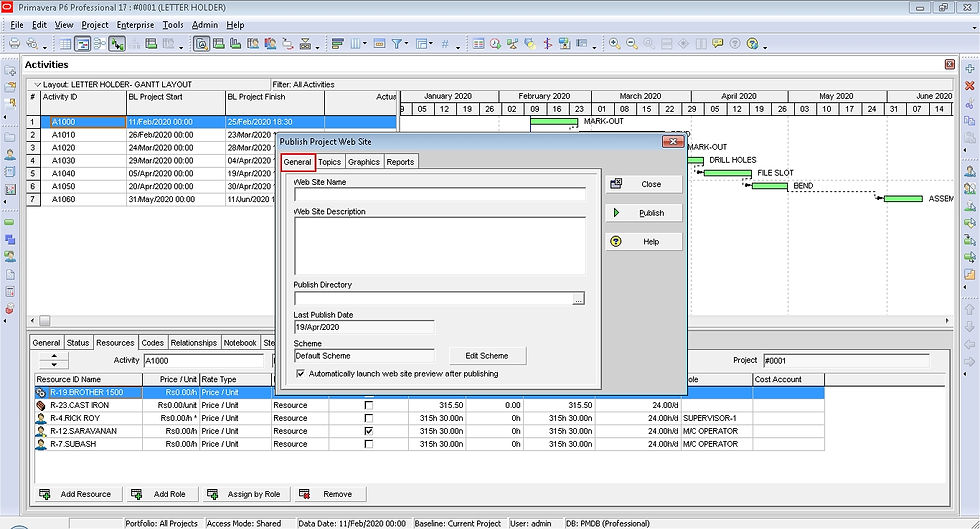This screenshot has width=980, height=529.
Task: Close the Activities view with its red X
Action: [950, 64]
